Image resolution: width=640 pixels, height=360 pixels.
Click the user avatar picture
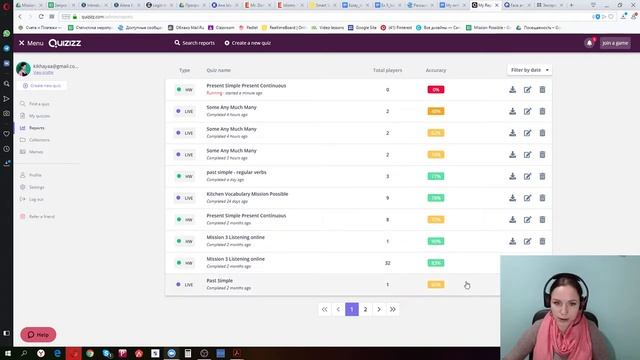[23, 69]
